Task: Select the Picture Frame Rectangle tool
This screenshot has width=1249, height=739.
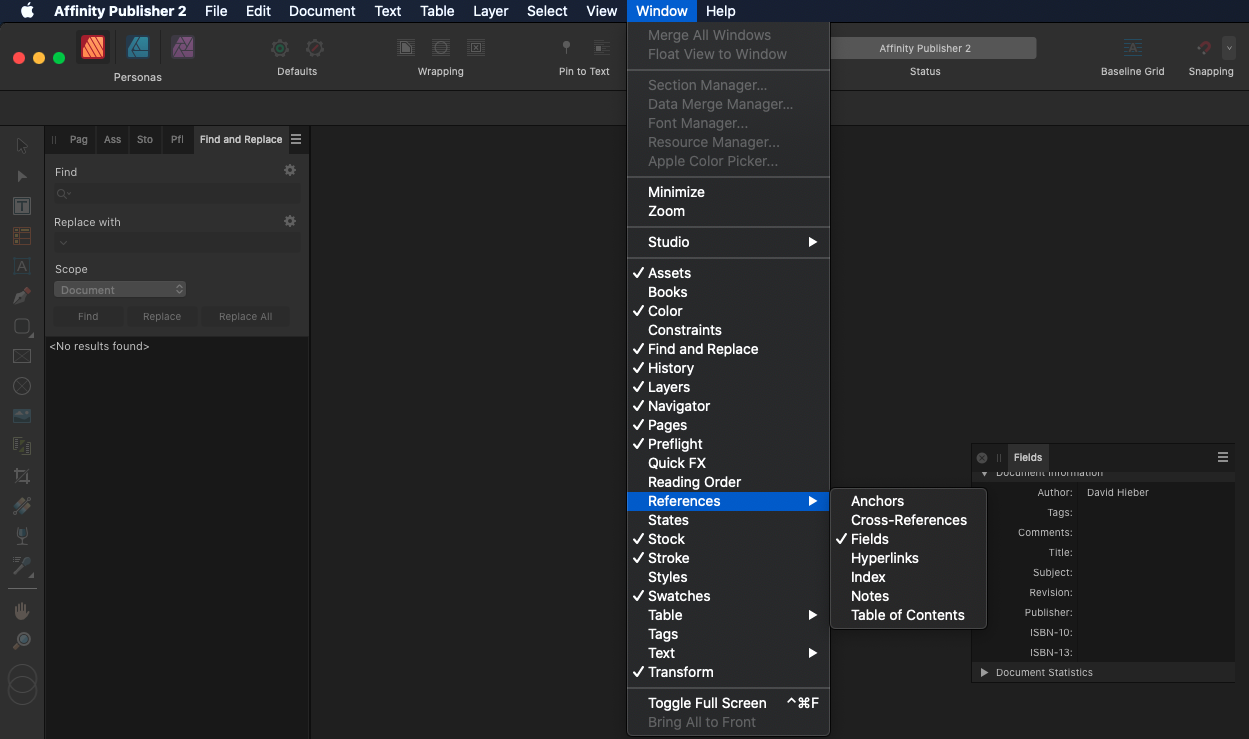Action: (22, 356)
